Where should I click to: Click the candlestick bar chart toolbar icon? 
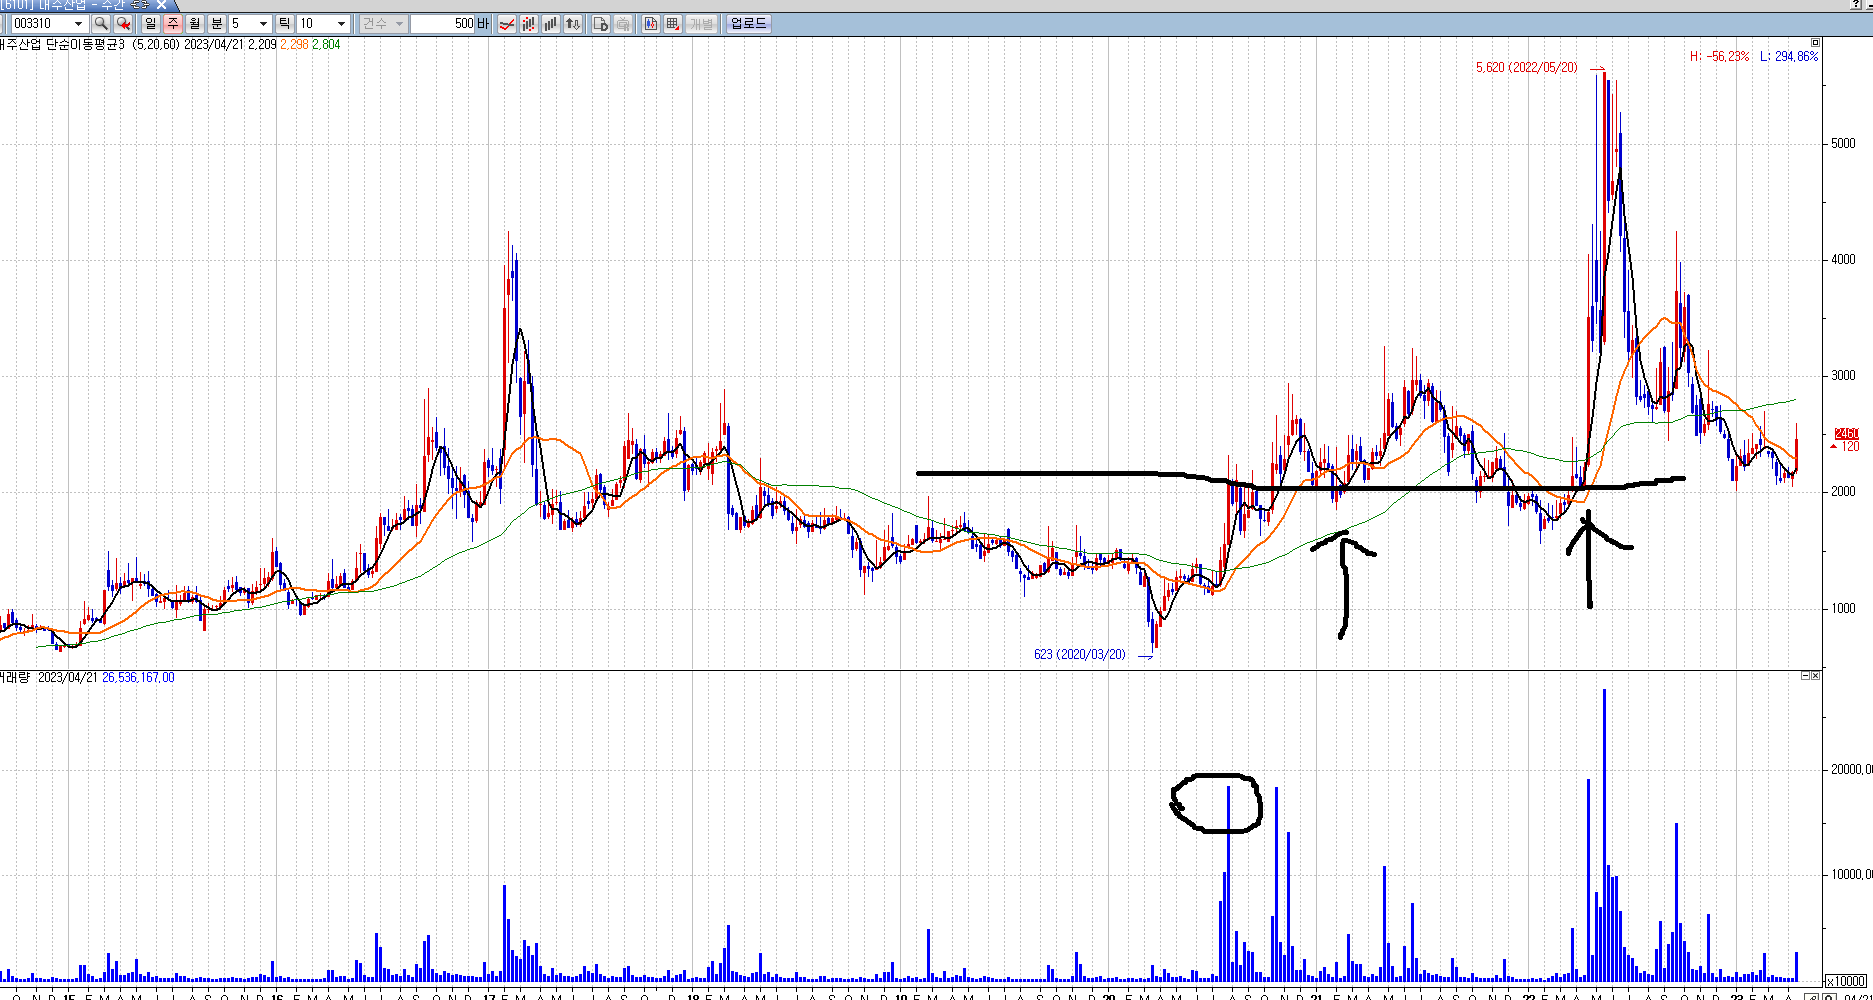pyautogui.click(x=529, y=24)
